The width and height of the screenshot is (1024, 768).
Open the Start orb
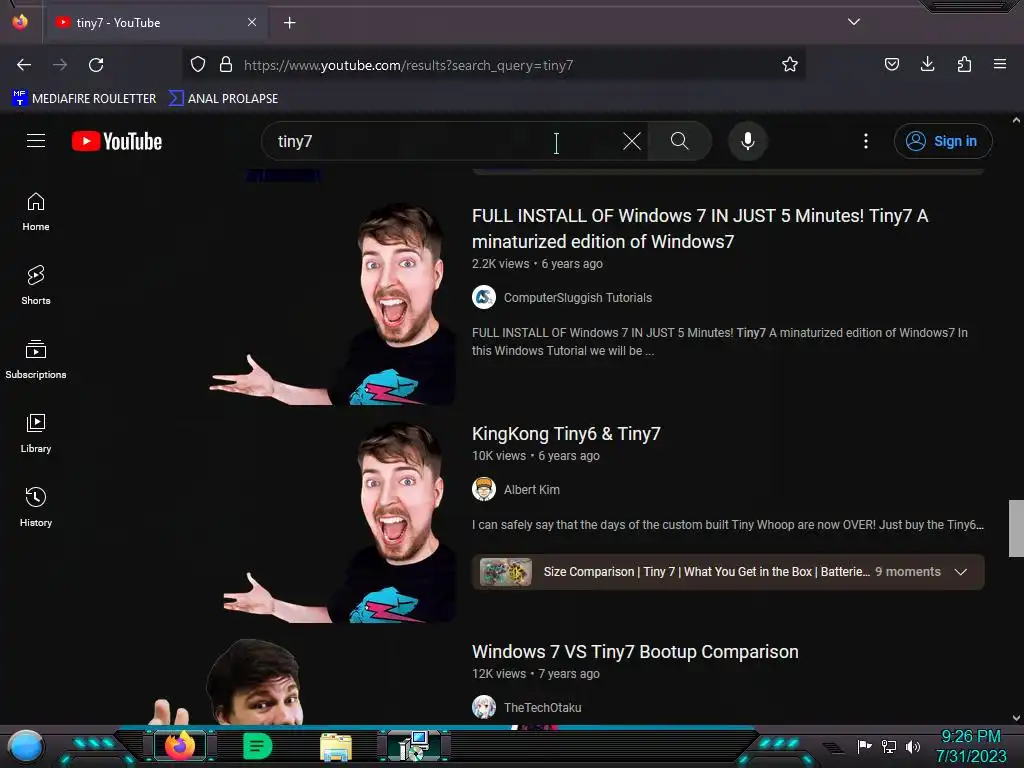[x=25, y=747]
